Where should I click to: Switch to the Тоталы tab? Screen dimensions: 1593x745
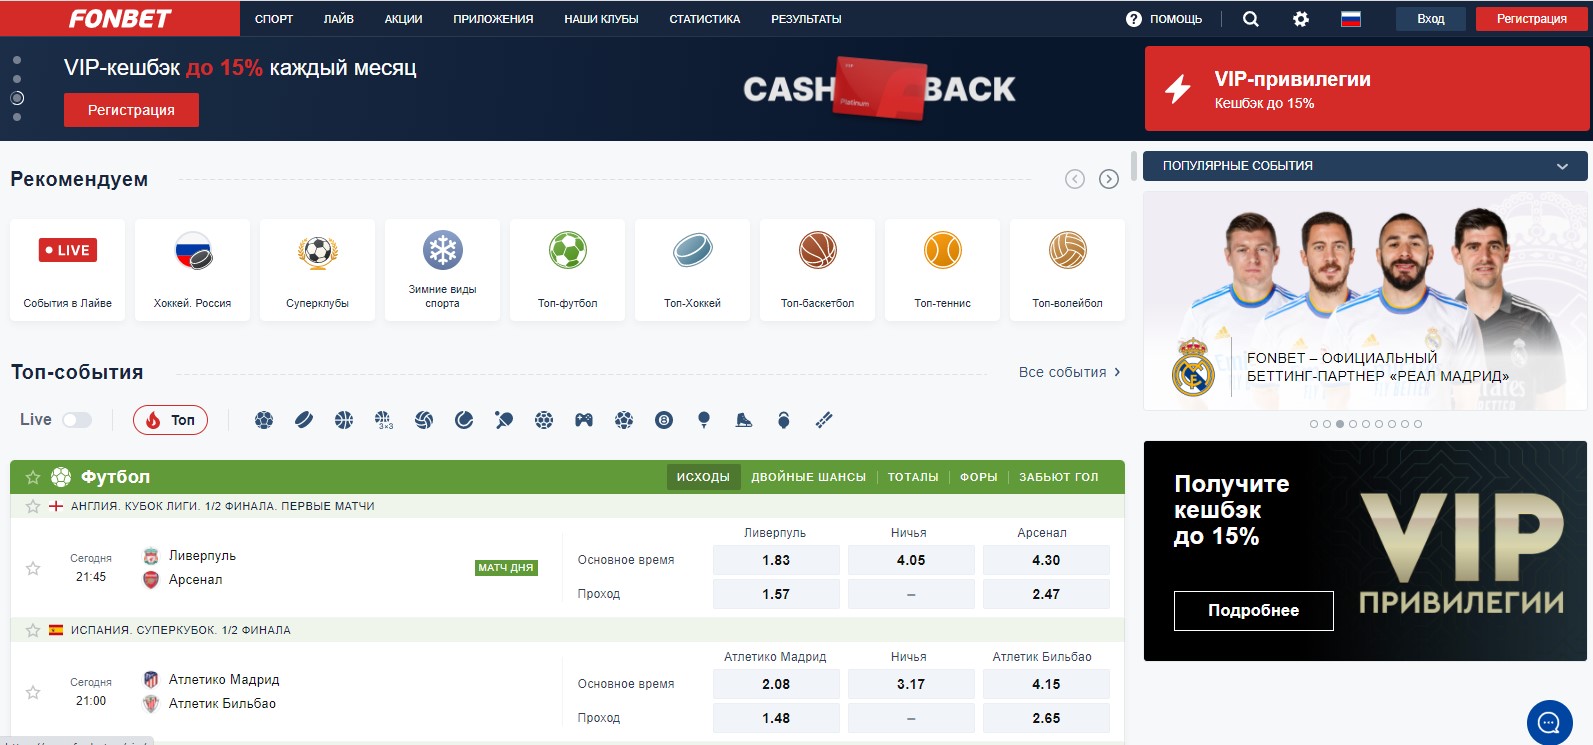point(912,477)
